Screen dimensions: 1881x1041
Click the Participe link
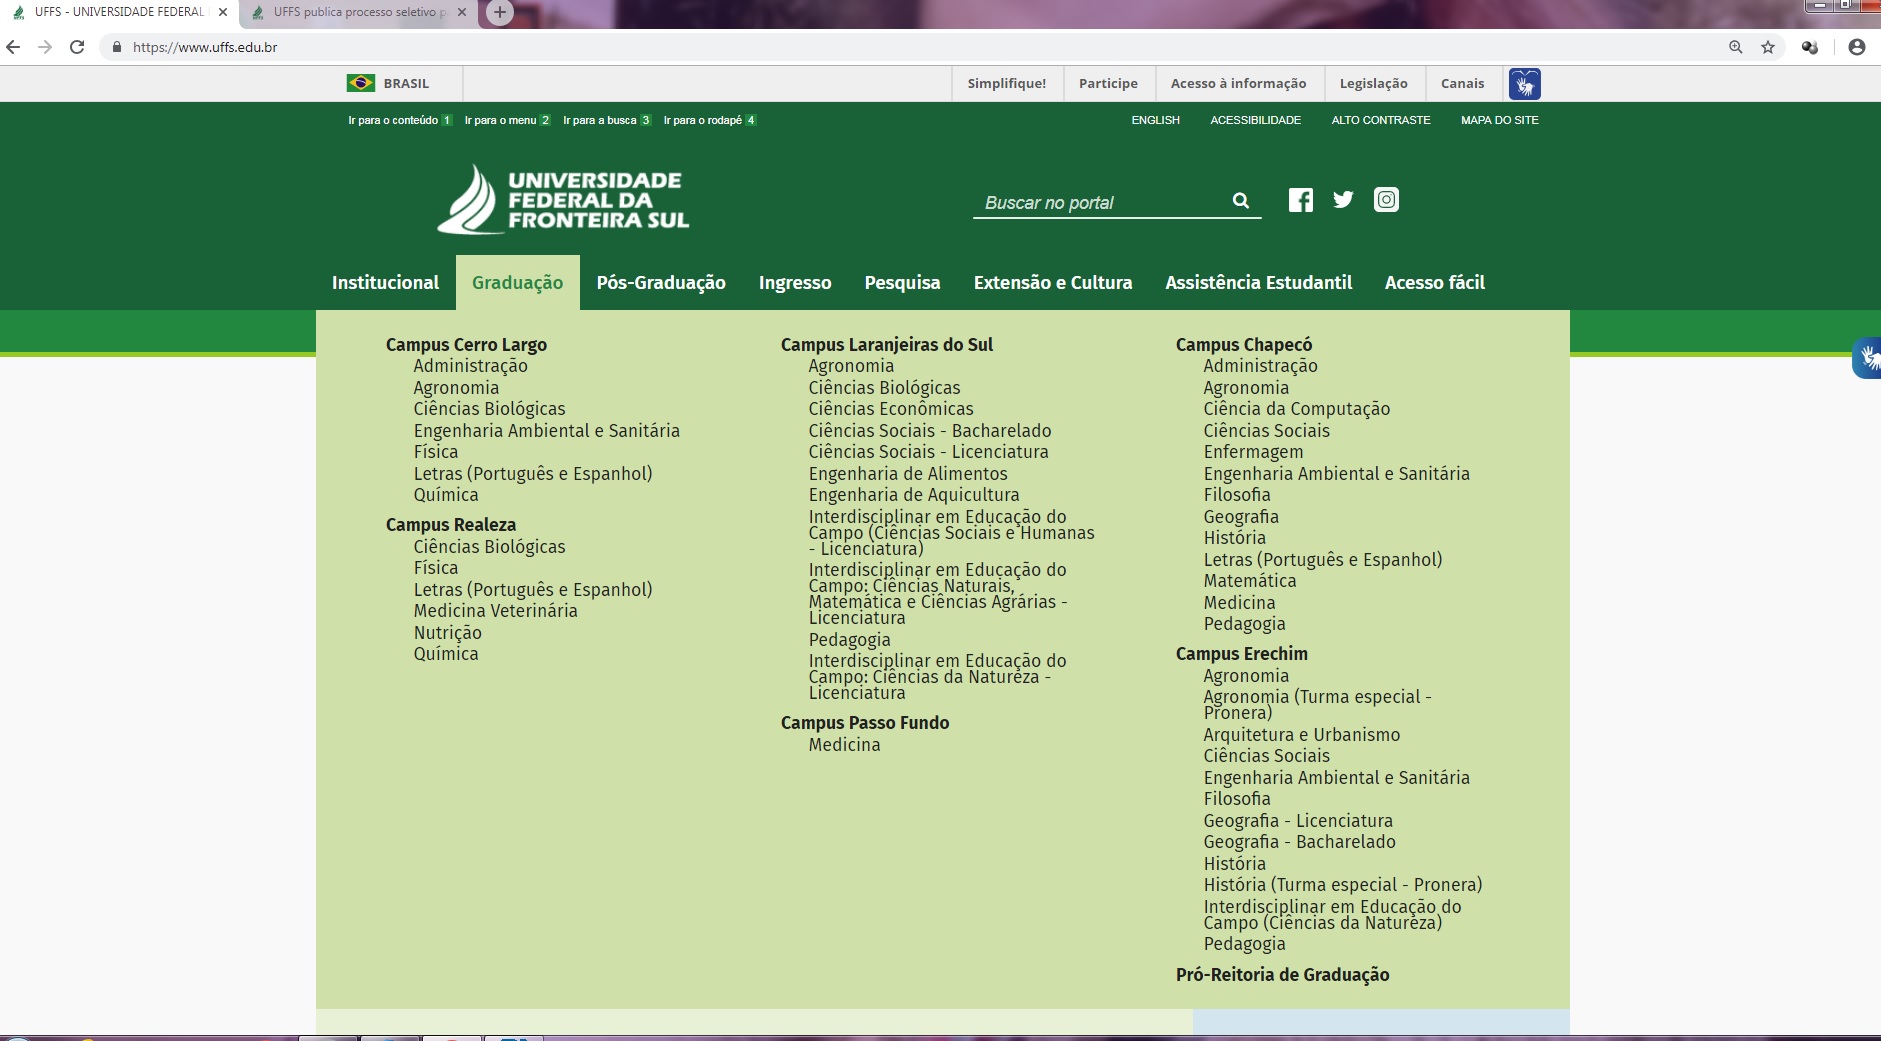tap(1108, 84)
